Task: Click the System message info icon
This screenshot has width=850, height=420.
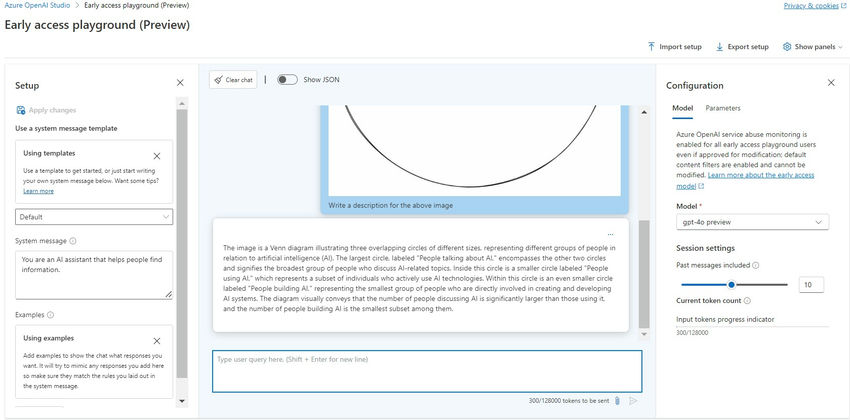Action: (x=73, y=241)
